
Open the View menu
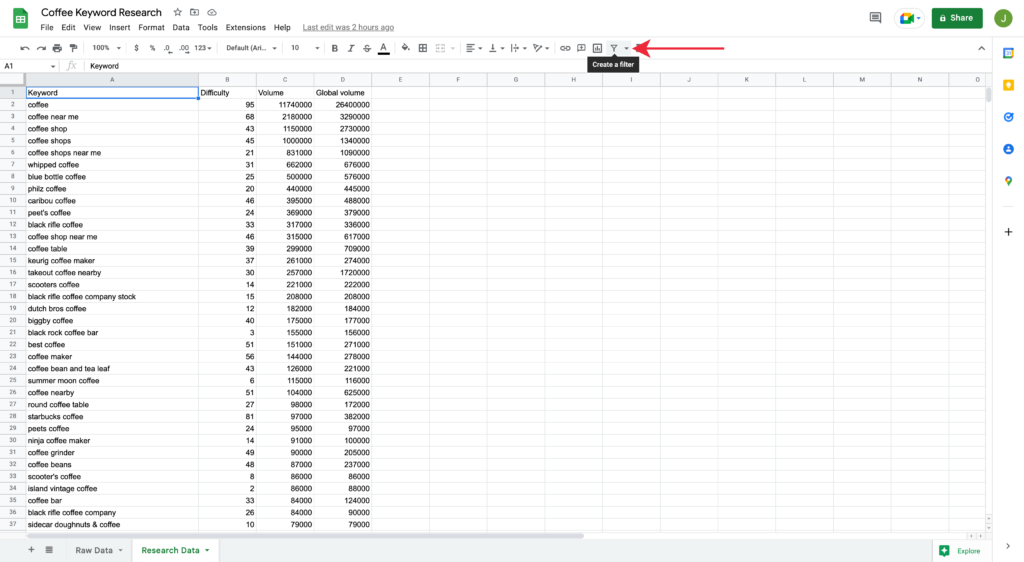click(92, 27)
